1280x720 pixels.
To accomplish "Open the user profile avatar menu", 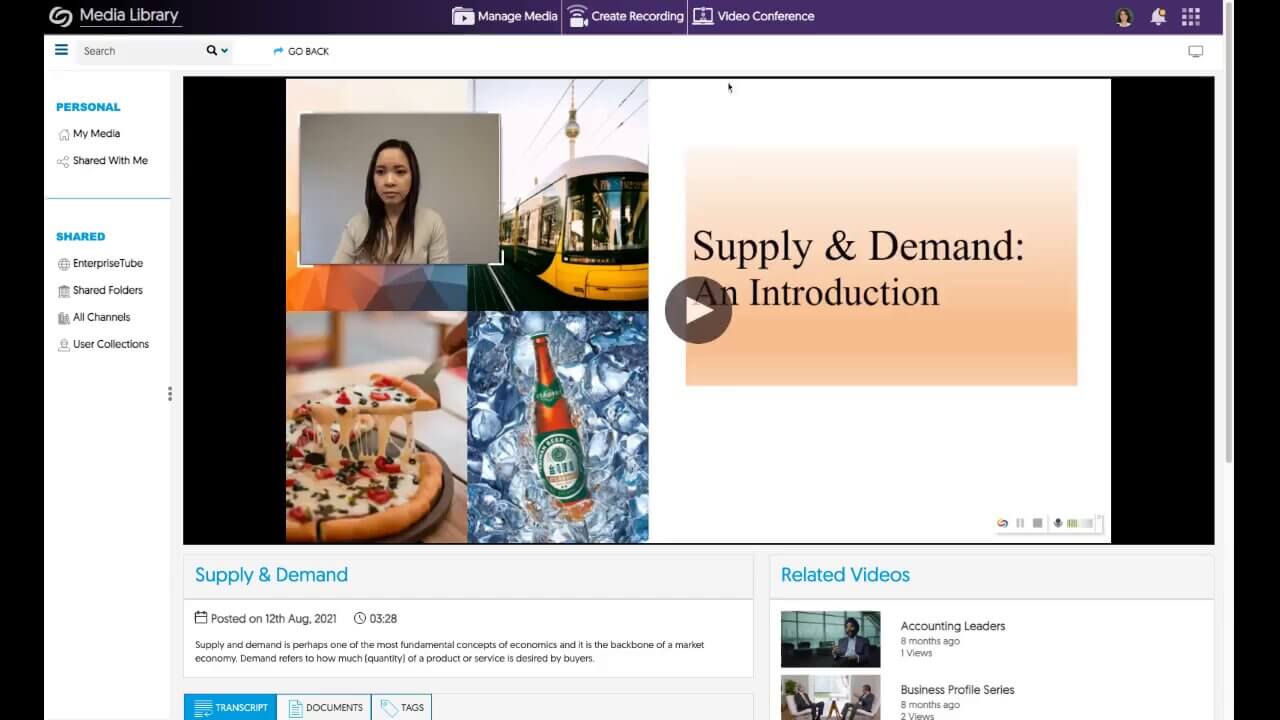I will pos(1124,17).
